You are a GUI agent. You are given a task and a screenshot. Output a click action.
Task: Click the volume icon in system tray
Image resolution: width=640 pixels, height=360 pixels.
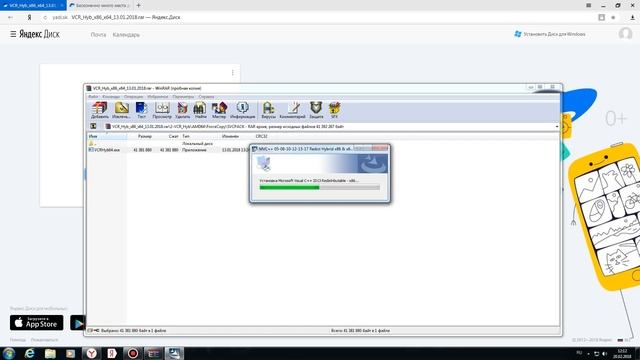[604, 353]
